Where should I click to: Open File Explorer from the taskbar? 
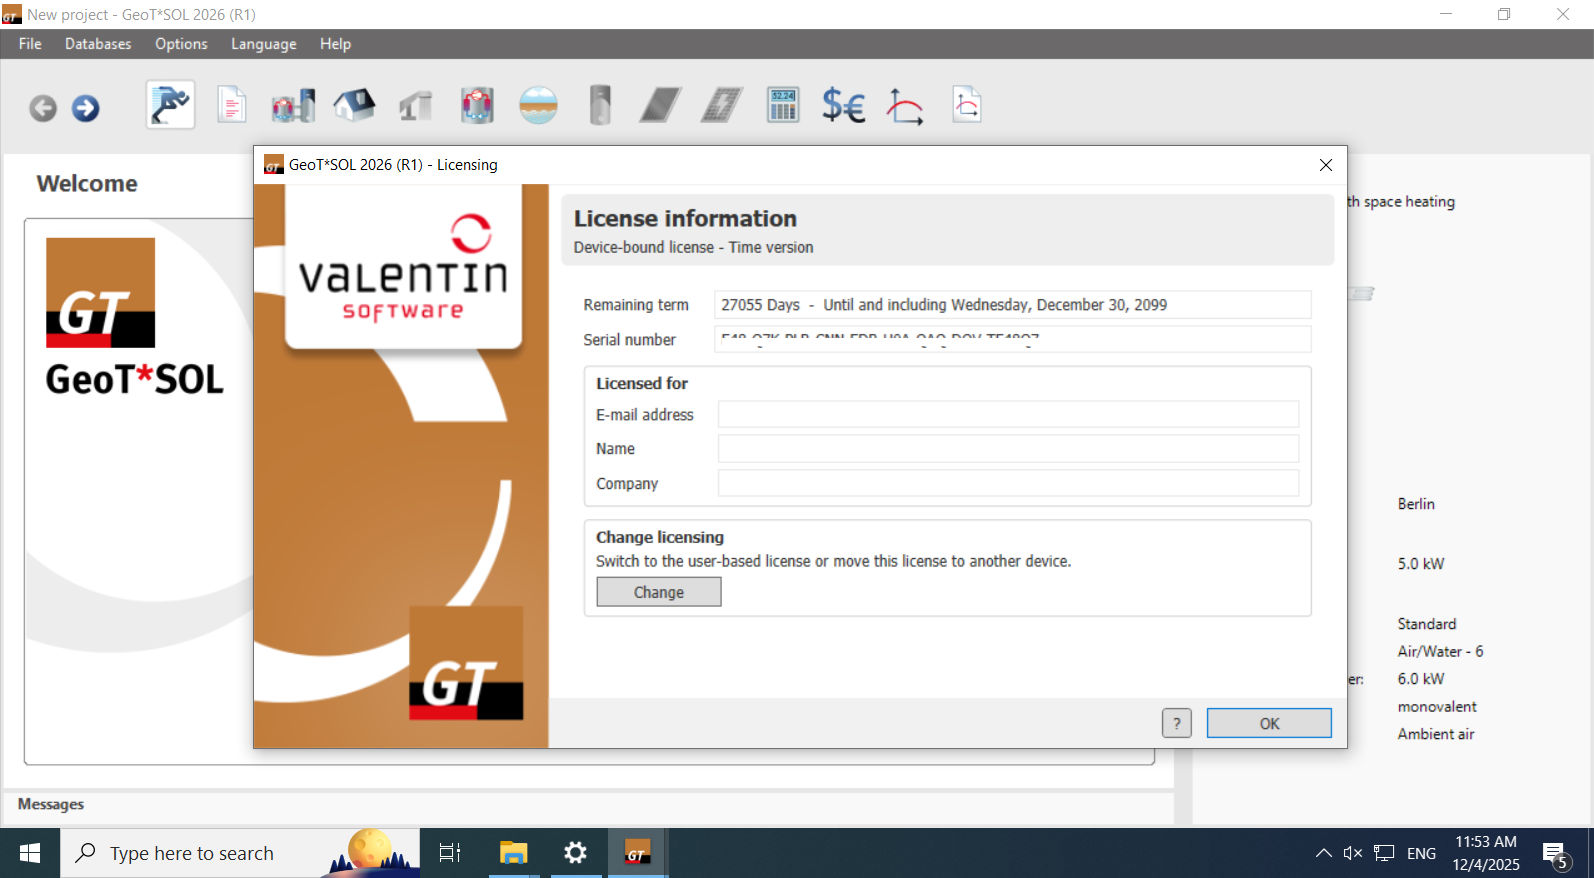pyautogui.click(x=513, y=853)
